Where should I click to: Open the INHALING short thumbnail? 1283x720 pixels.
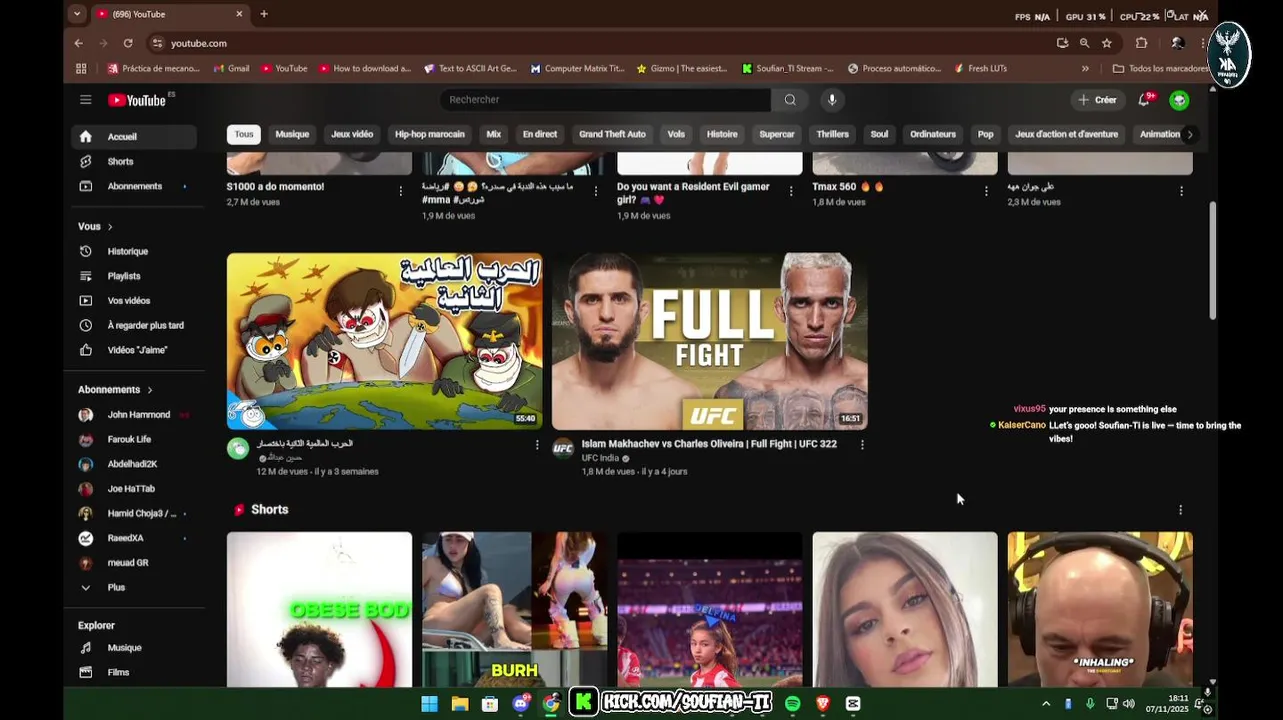[x=1100, y=609]
